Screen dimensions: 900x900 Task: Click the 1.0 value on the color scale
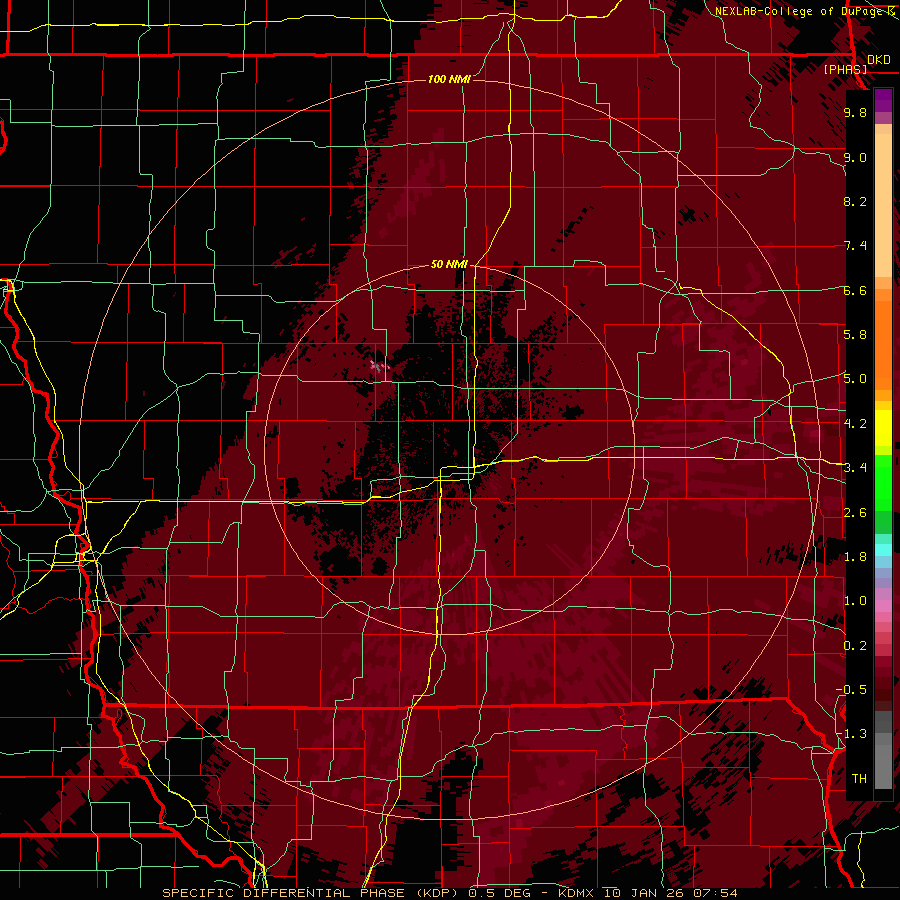(855, 601)
